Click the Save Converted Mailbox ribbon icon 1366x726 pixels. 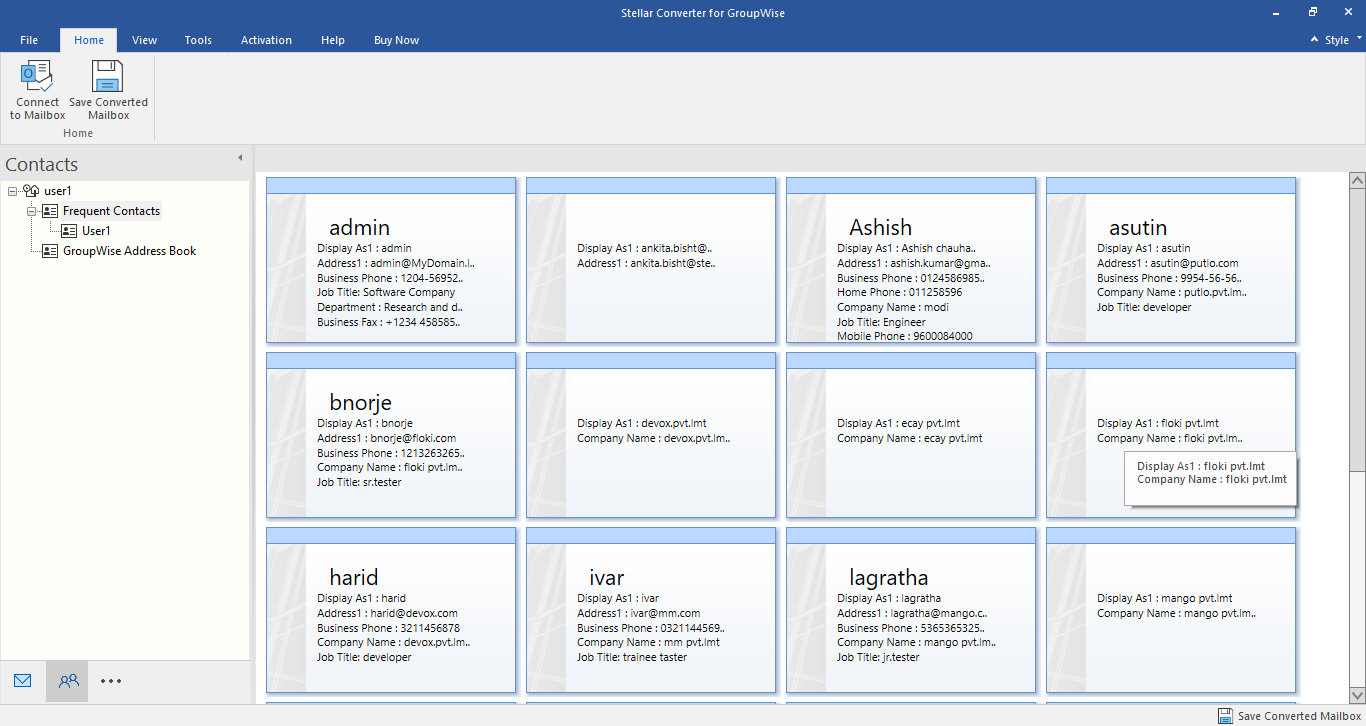(x=108, y=76)
